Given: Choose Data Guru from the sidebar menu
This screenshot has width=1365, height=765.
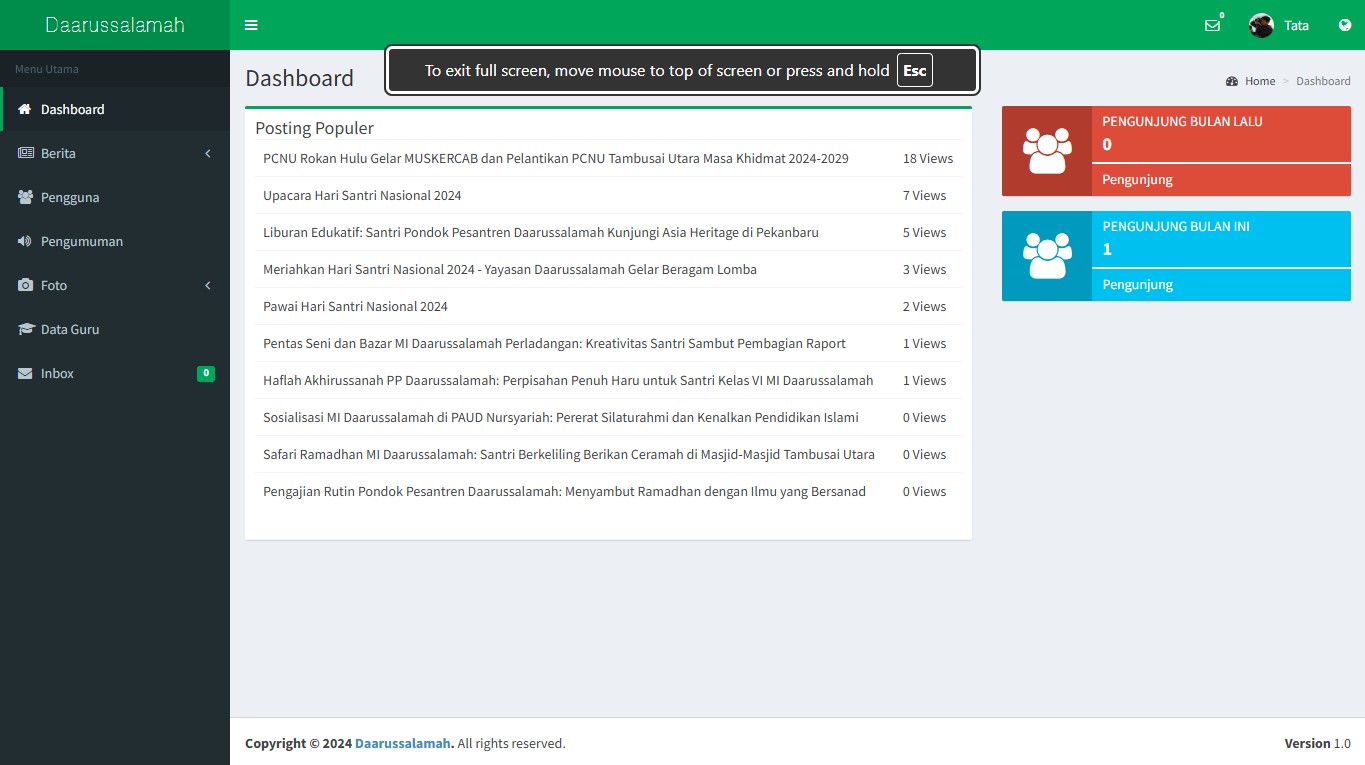Looking at the screenshot, I should [69, 329].
